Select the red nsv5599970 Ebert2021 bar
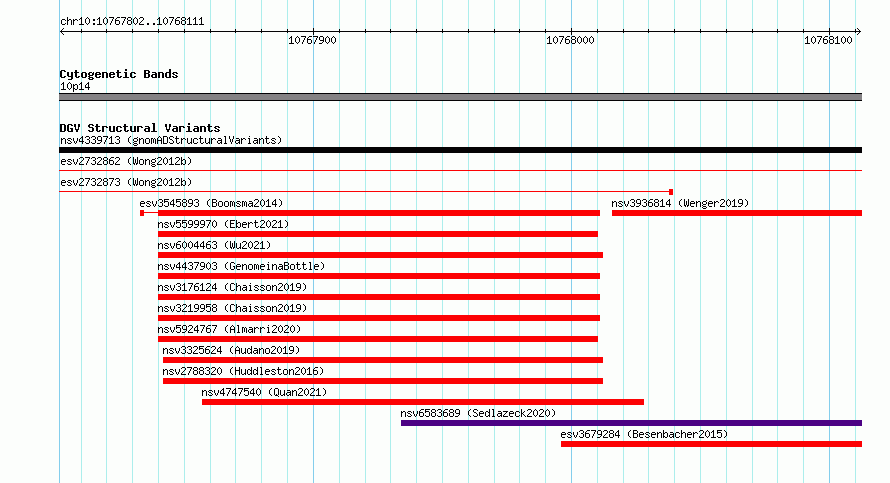Viewport: 890px width, 483px height. tap(378, 234)
